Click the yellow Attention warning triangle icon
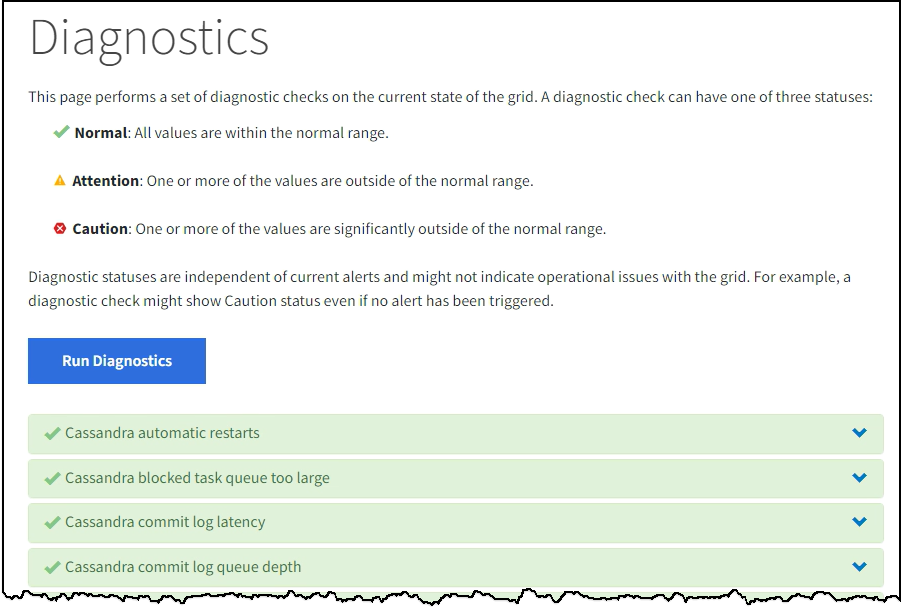Viewport: 903px width, 611px height. [60, 181]
